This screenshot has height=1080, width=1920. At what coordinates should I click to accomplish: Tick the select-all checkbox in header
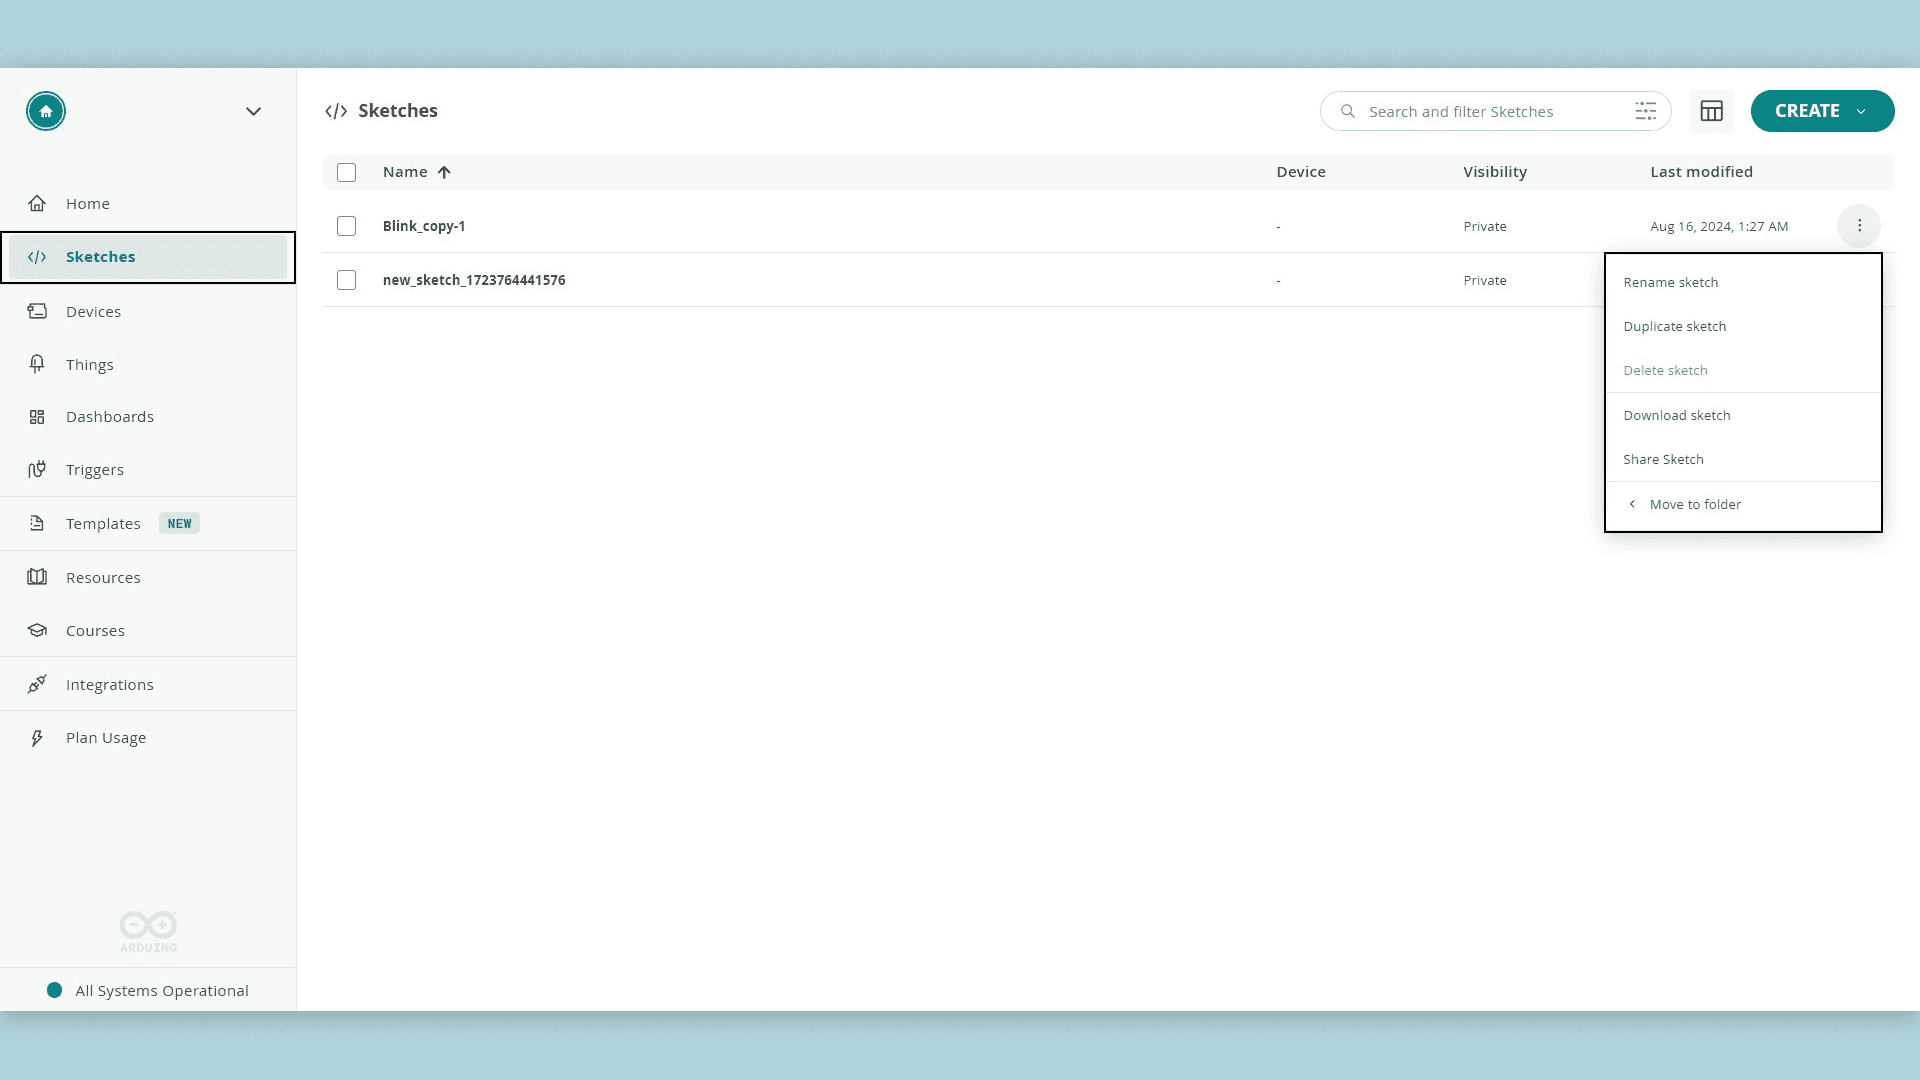pyautogui.click(x=347, y=173)
